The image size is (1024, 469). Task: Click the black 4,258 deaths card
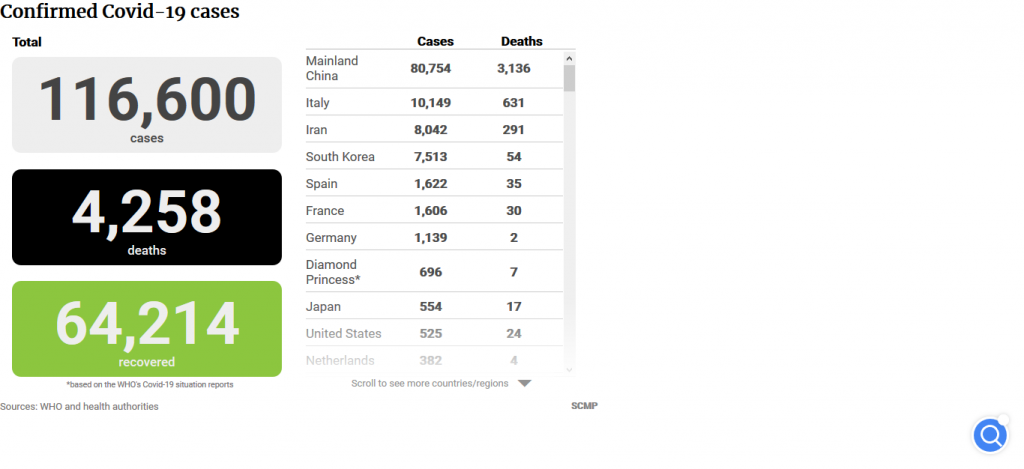point(147,217)
